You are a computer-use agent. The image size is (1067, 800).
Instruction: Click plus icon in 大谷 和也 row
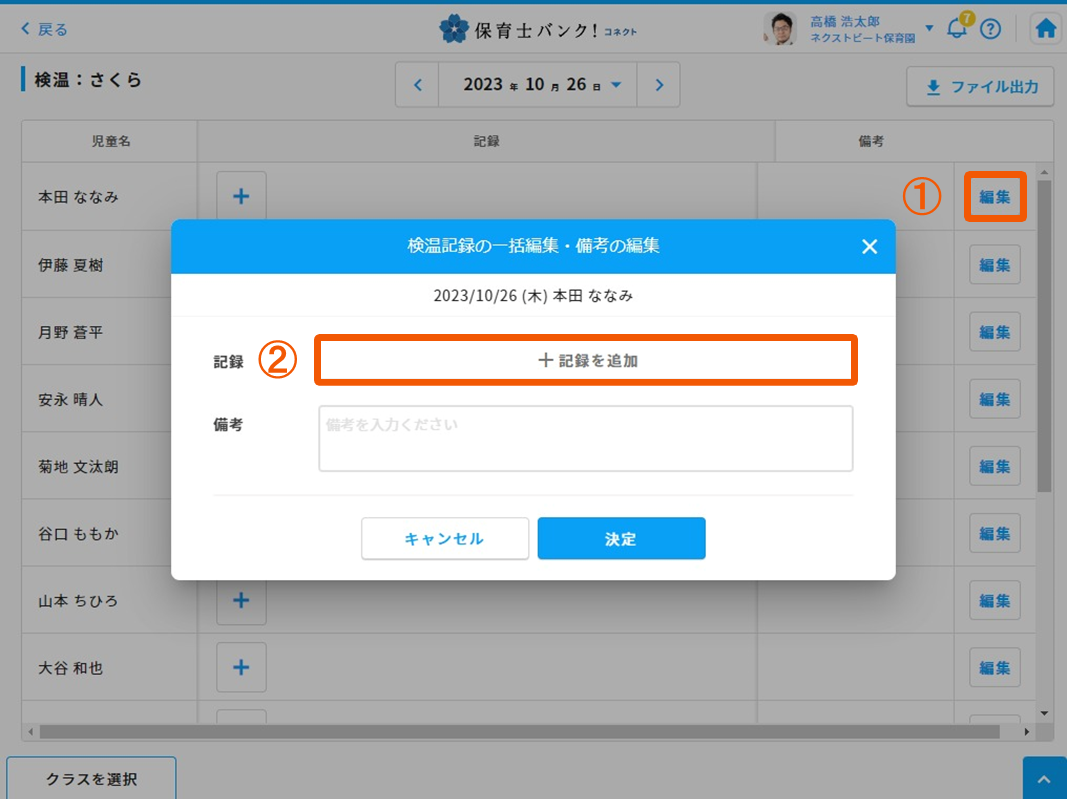tap(241, 667)
